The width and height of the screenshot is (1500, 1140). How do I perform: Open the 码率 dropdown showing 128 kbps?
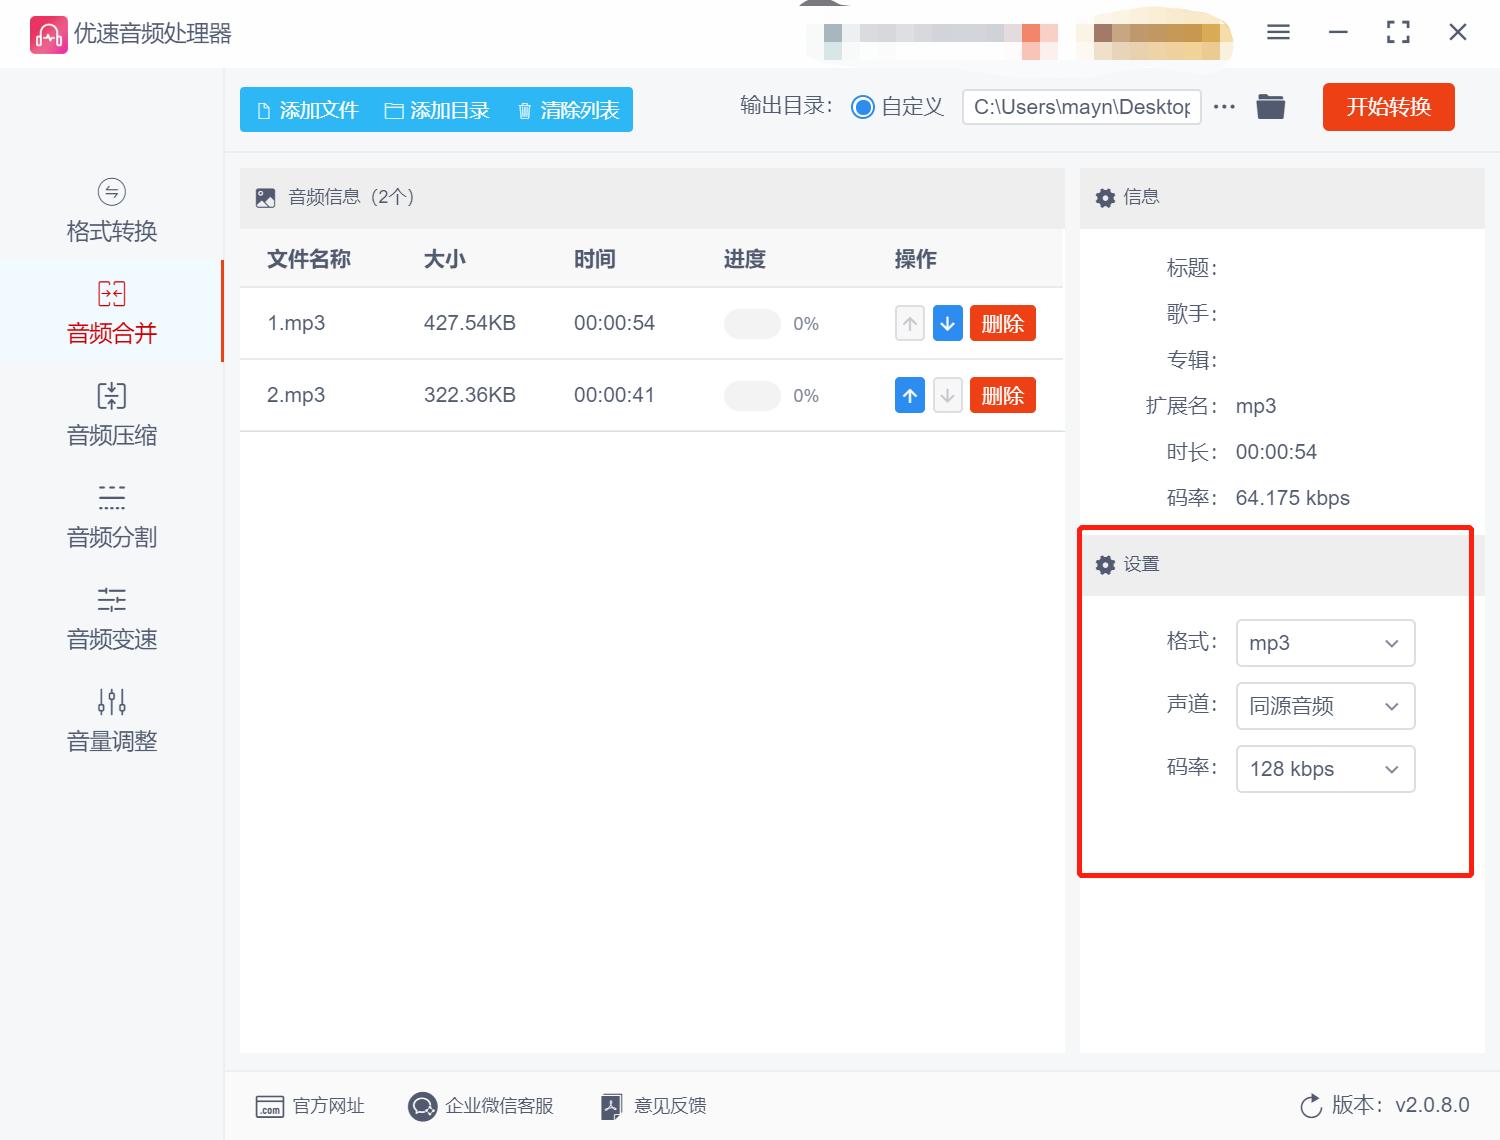[1324, 769]
